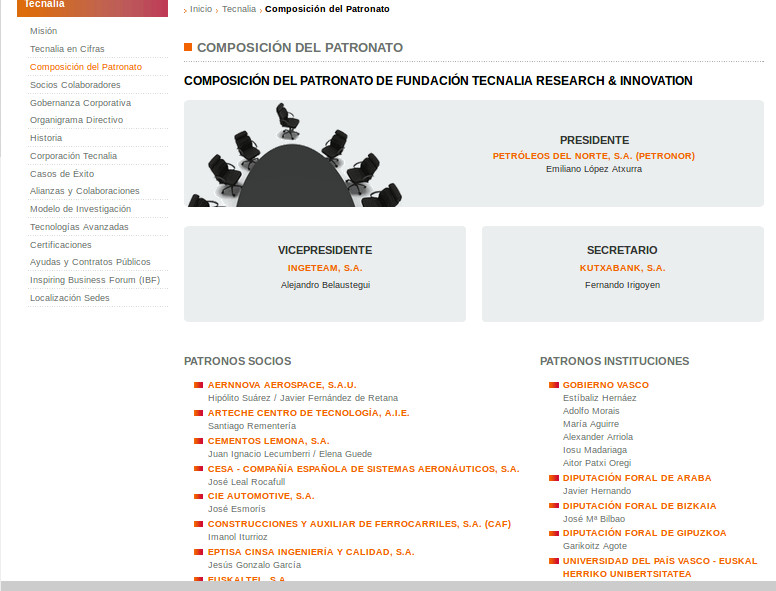Click the horizontal scrollbar at page bottom
Image resolution: width=776 pixels, height=591 pixels.
click(x=388, y=586)
